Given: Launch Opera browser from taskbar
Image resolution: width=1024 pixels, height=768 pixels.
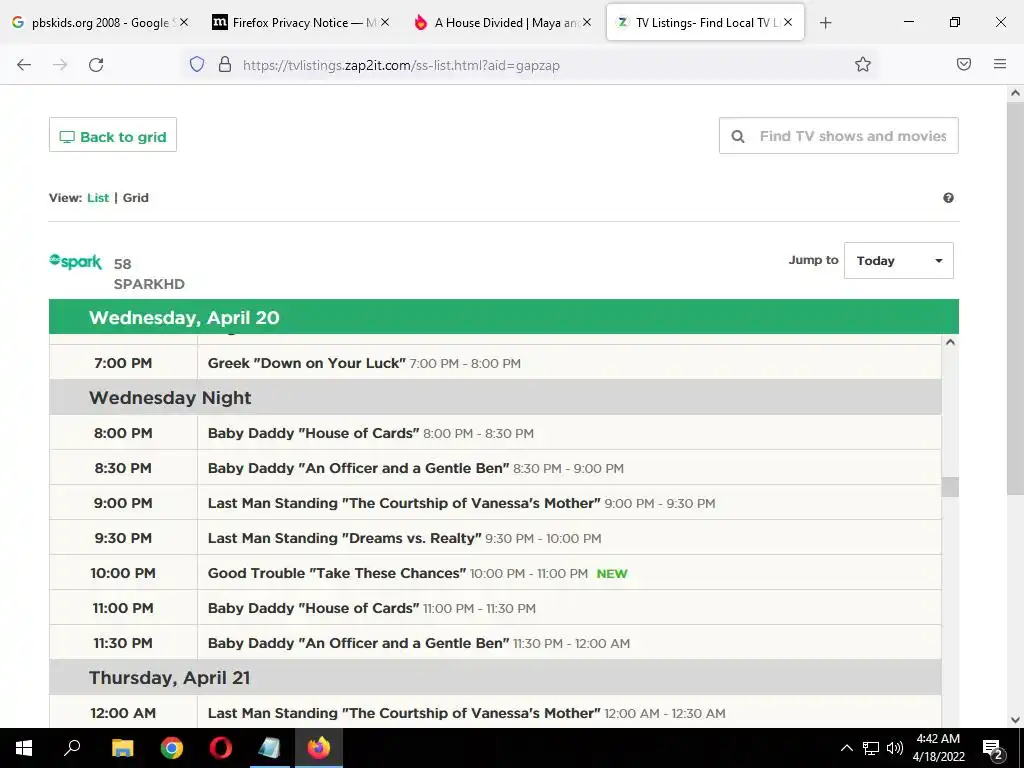Looking at the screenshot, I should 221,748.
